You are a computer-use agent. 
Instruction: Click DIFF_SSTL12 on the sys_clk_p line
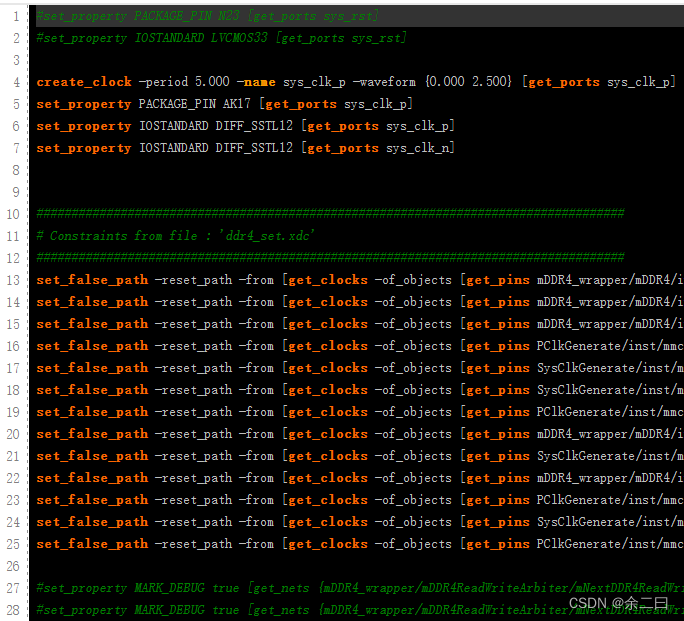click(254, 126)
